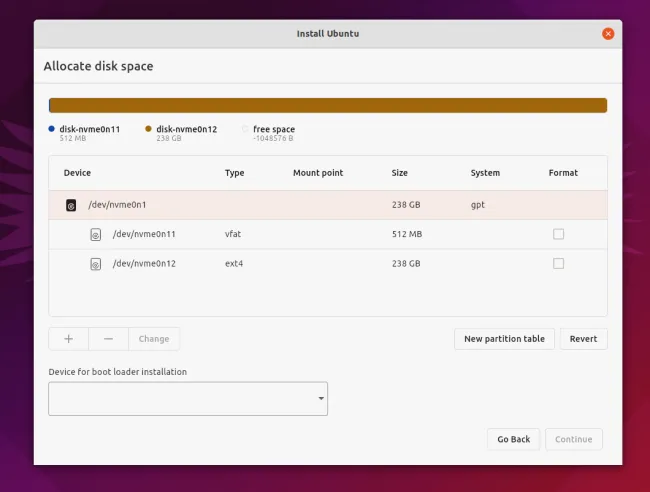This screenshot has height=492, width=650.
Task: Click the Change partition button
Action: (154, 339)
